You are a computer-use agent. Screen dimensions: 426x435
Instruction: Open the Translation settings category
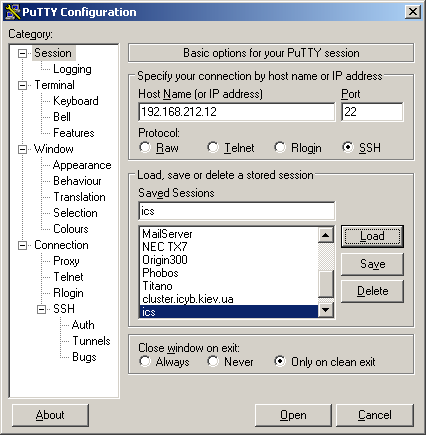tap(79, 197)
